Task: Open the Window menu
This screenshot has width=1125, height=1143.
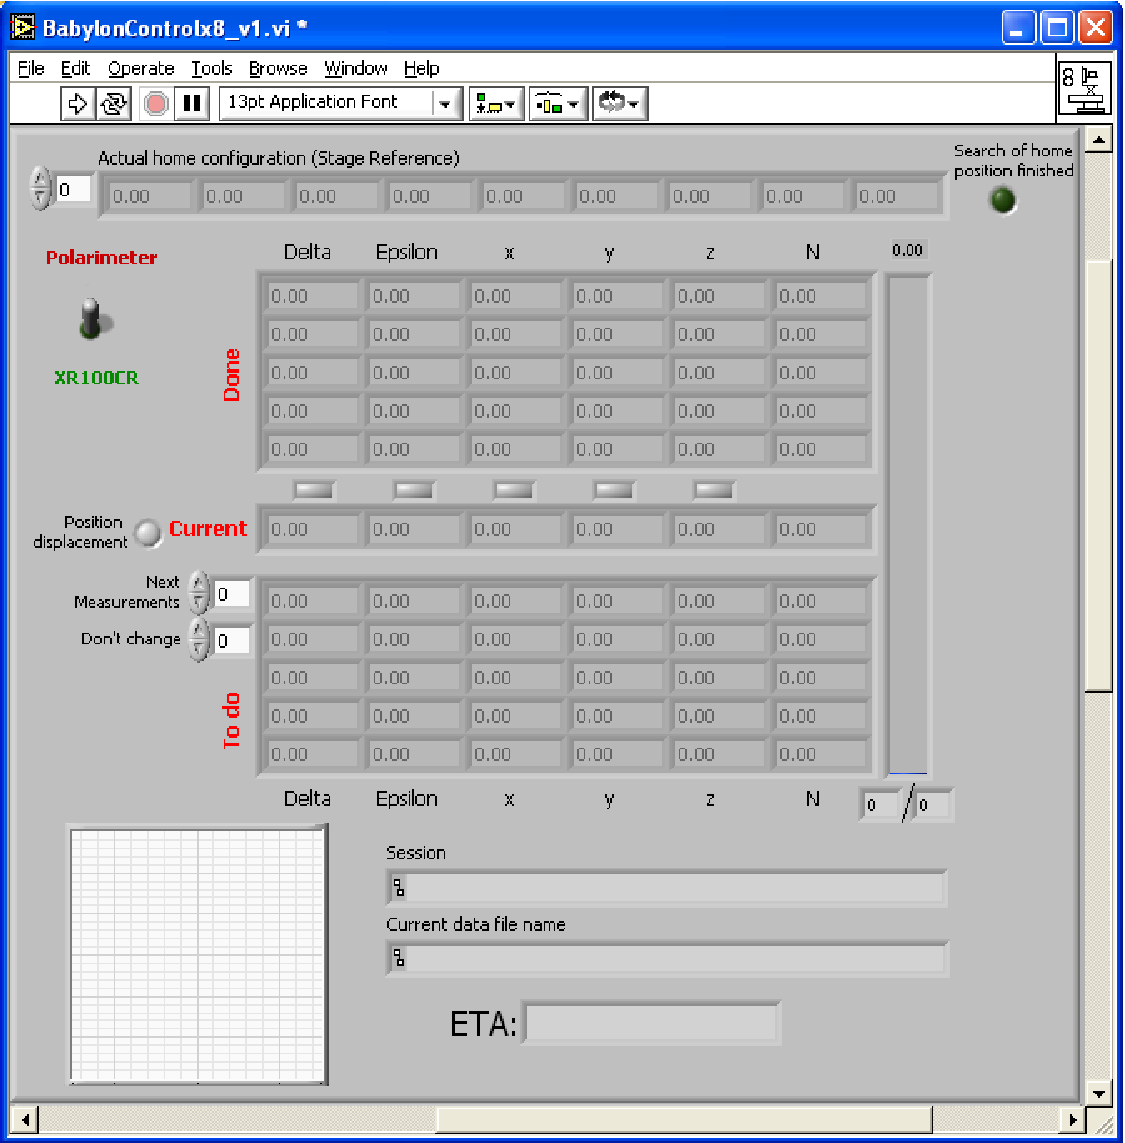Action: click(x=356, y=69)
